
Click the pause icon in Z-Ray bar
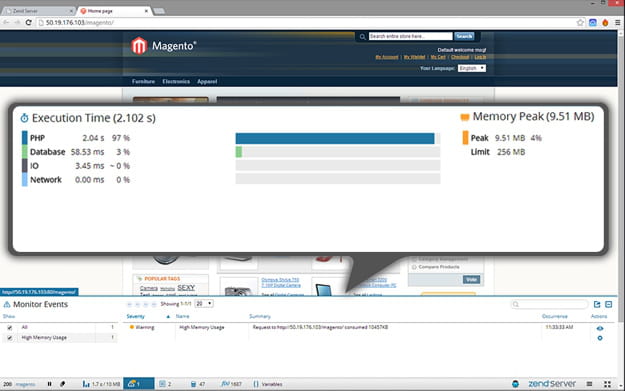[49, 384]
